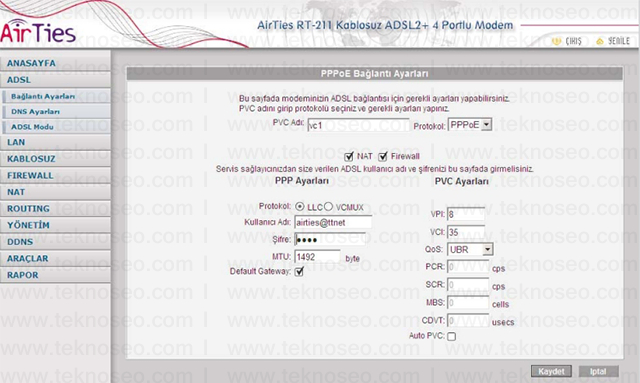Select the LLC protocol radio button
640x383 pixels.
(300, 207)
